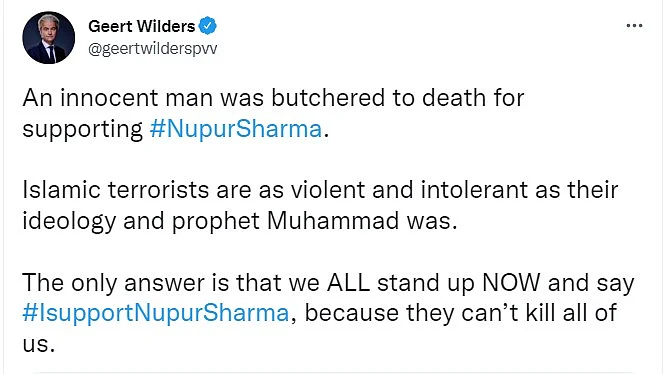Open Geert Wilders' profile picture
This screenshot has width=672, height=374.
point(48,38)
